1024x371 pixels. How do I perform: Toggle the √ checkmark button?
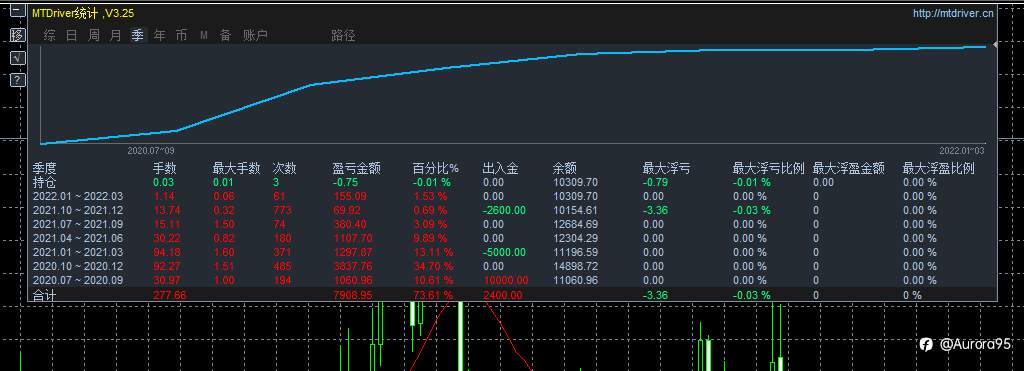18,58
